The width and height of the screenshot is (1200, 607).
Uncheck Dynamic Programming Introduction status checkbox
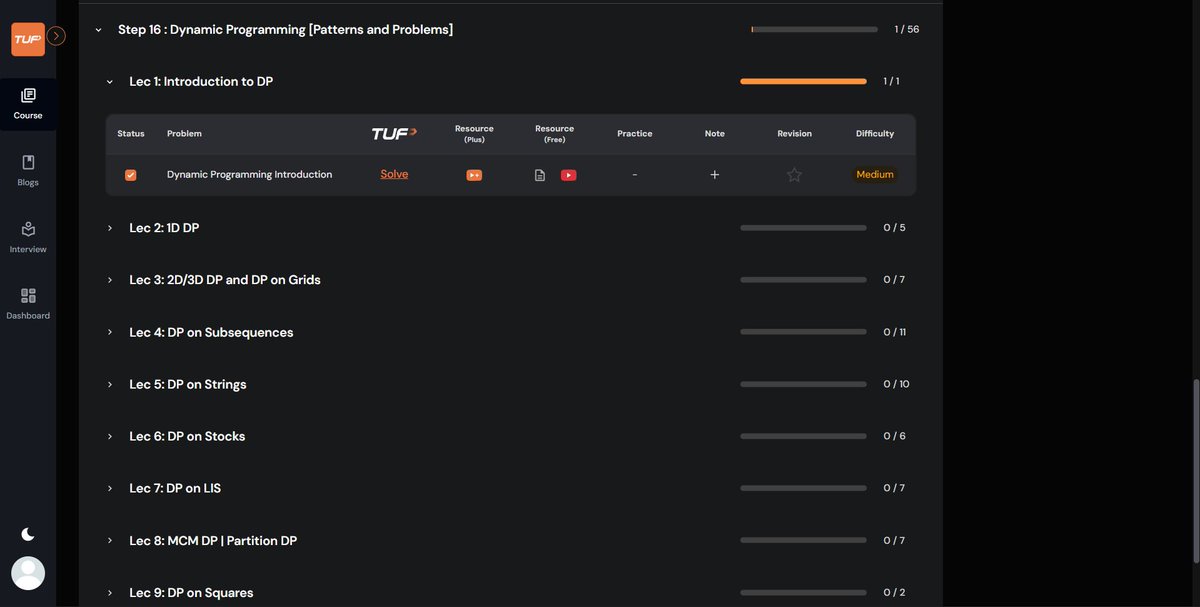point(130,175)
